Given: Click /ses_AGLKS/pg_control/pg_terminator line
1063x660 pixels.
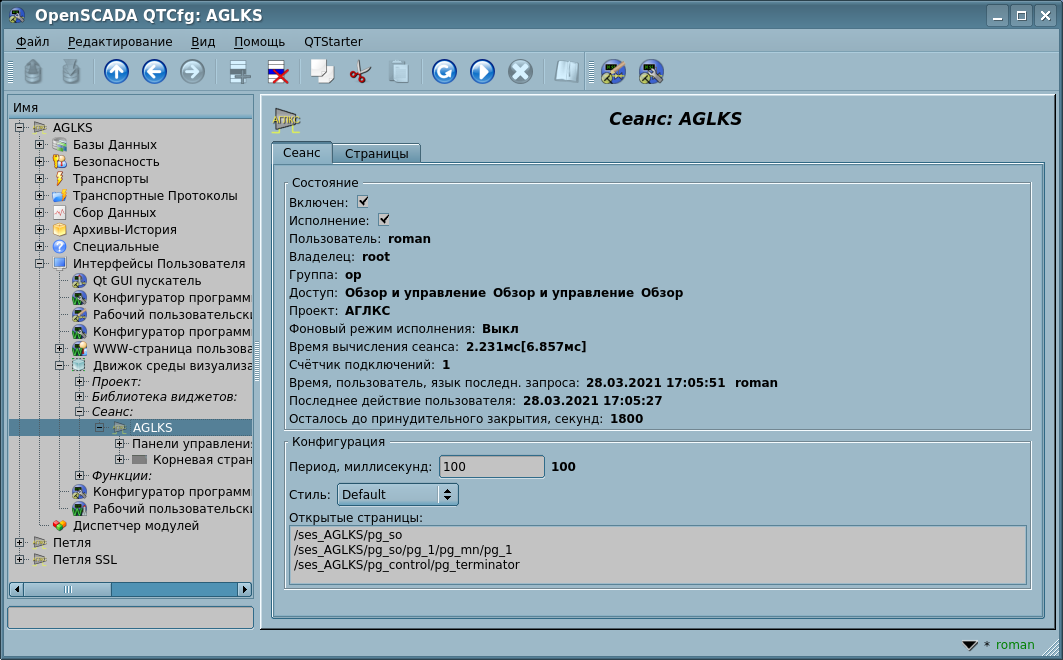Looking at the screenshot, I should (x=407, y=564).
